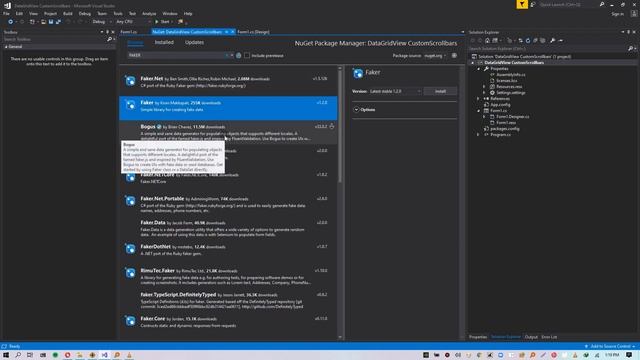Open the File menu
The height and width of the screenshot is (360, 640).
[x=6, y=13]
